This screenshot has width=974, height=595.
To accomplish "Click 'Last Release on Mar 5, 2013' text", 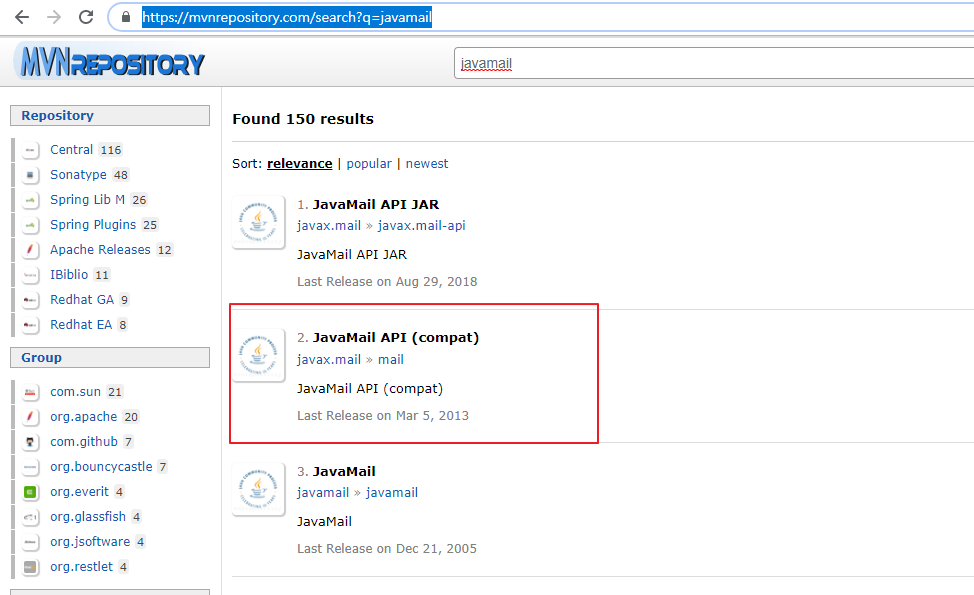I will coord(383,416).
